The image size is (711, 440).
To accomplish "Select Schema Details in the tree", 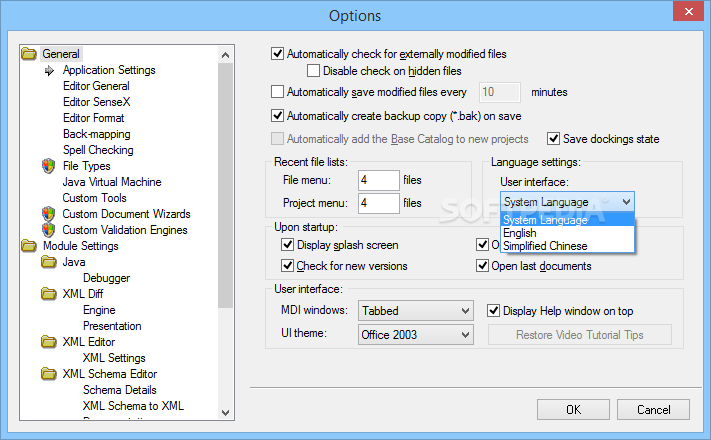I will pyautogui.click(x=120, y=390).
